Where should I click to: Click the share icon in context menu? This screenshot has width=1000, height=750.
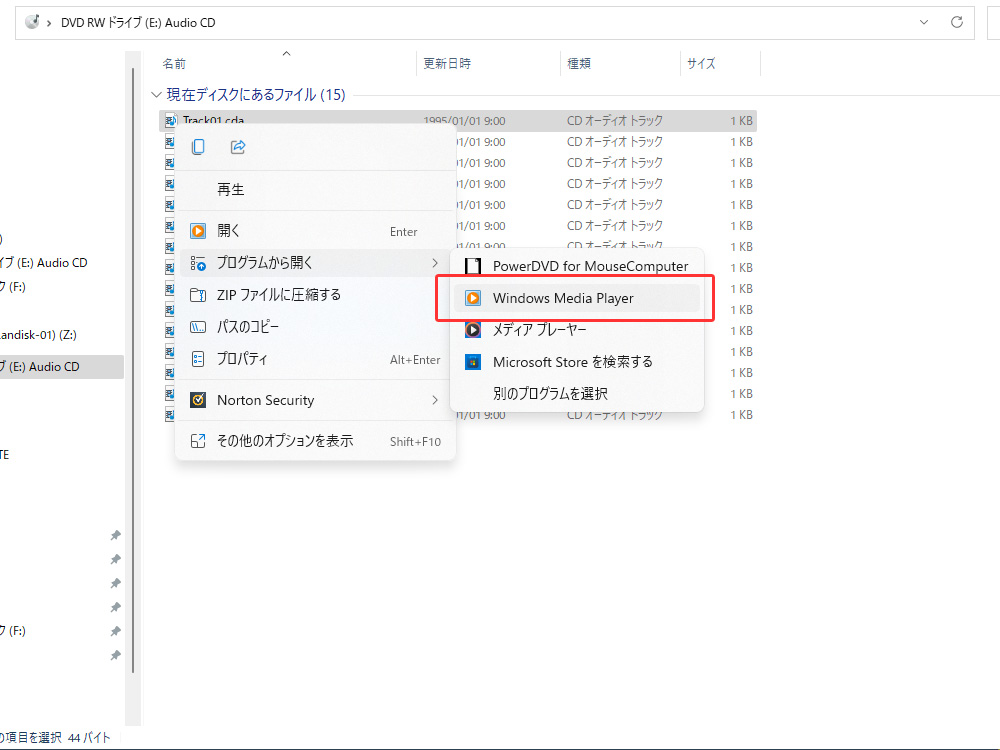238,147
